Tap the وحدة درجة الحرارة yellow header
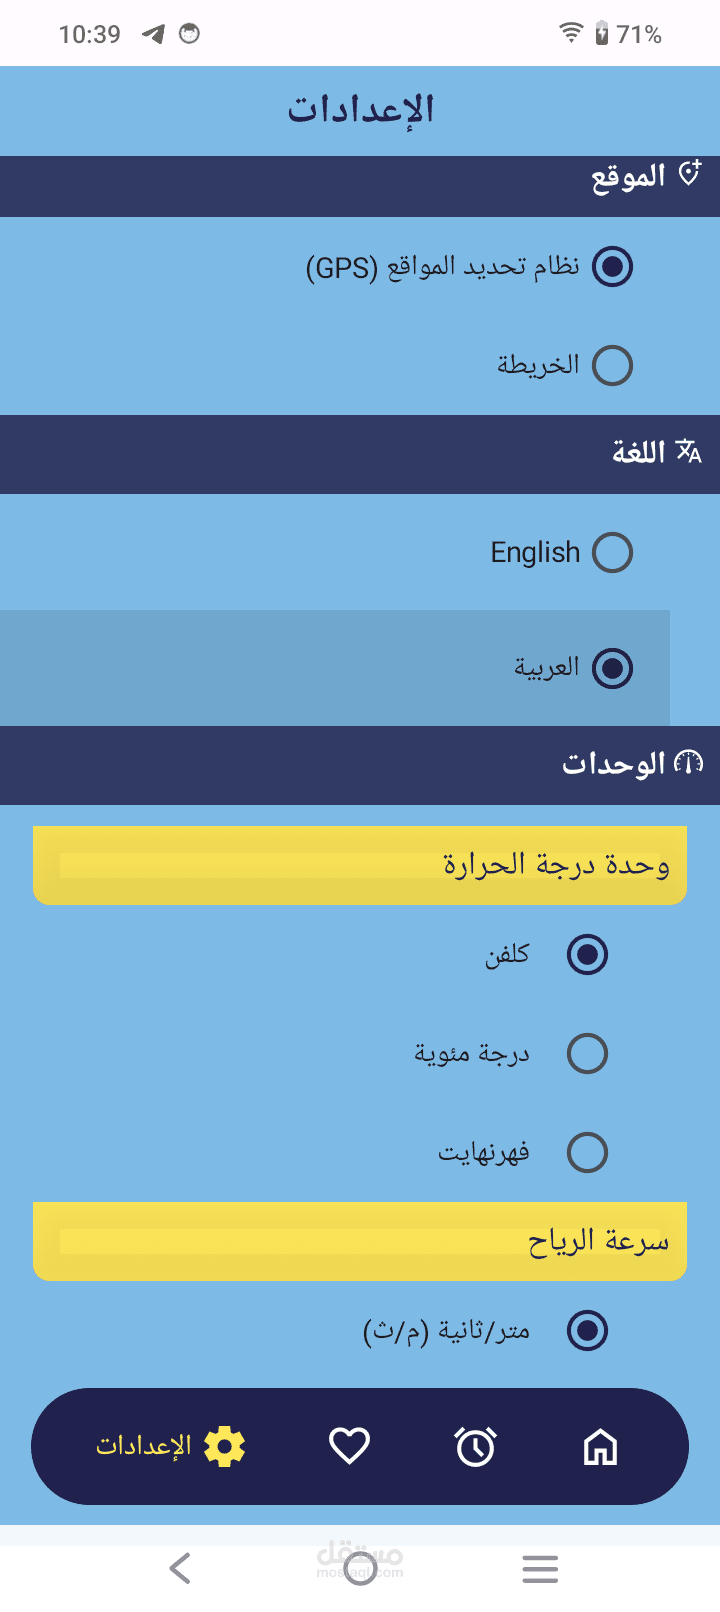Viewport: 720px width, 1612px height. tap(360, 865)
